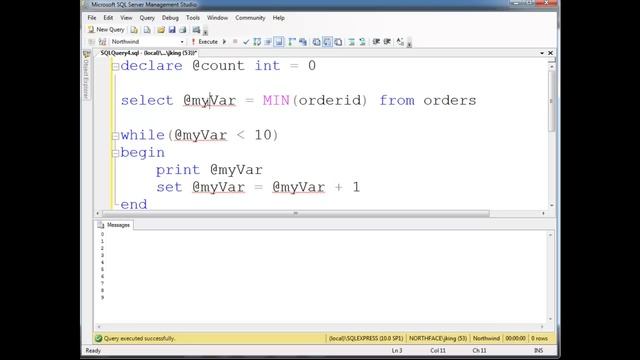Click the green success check icon in status bar
The width and height of the screenshot is (640, 360).
point(98,338)
